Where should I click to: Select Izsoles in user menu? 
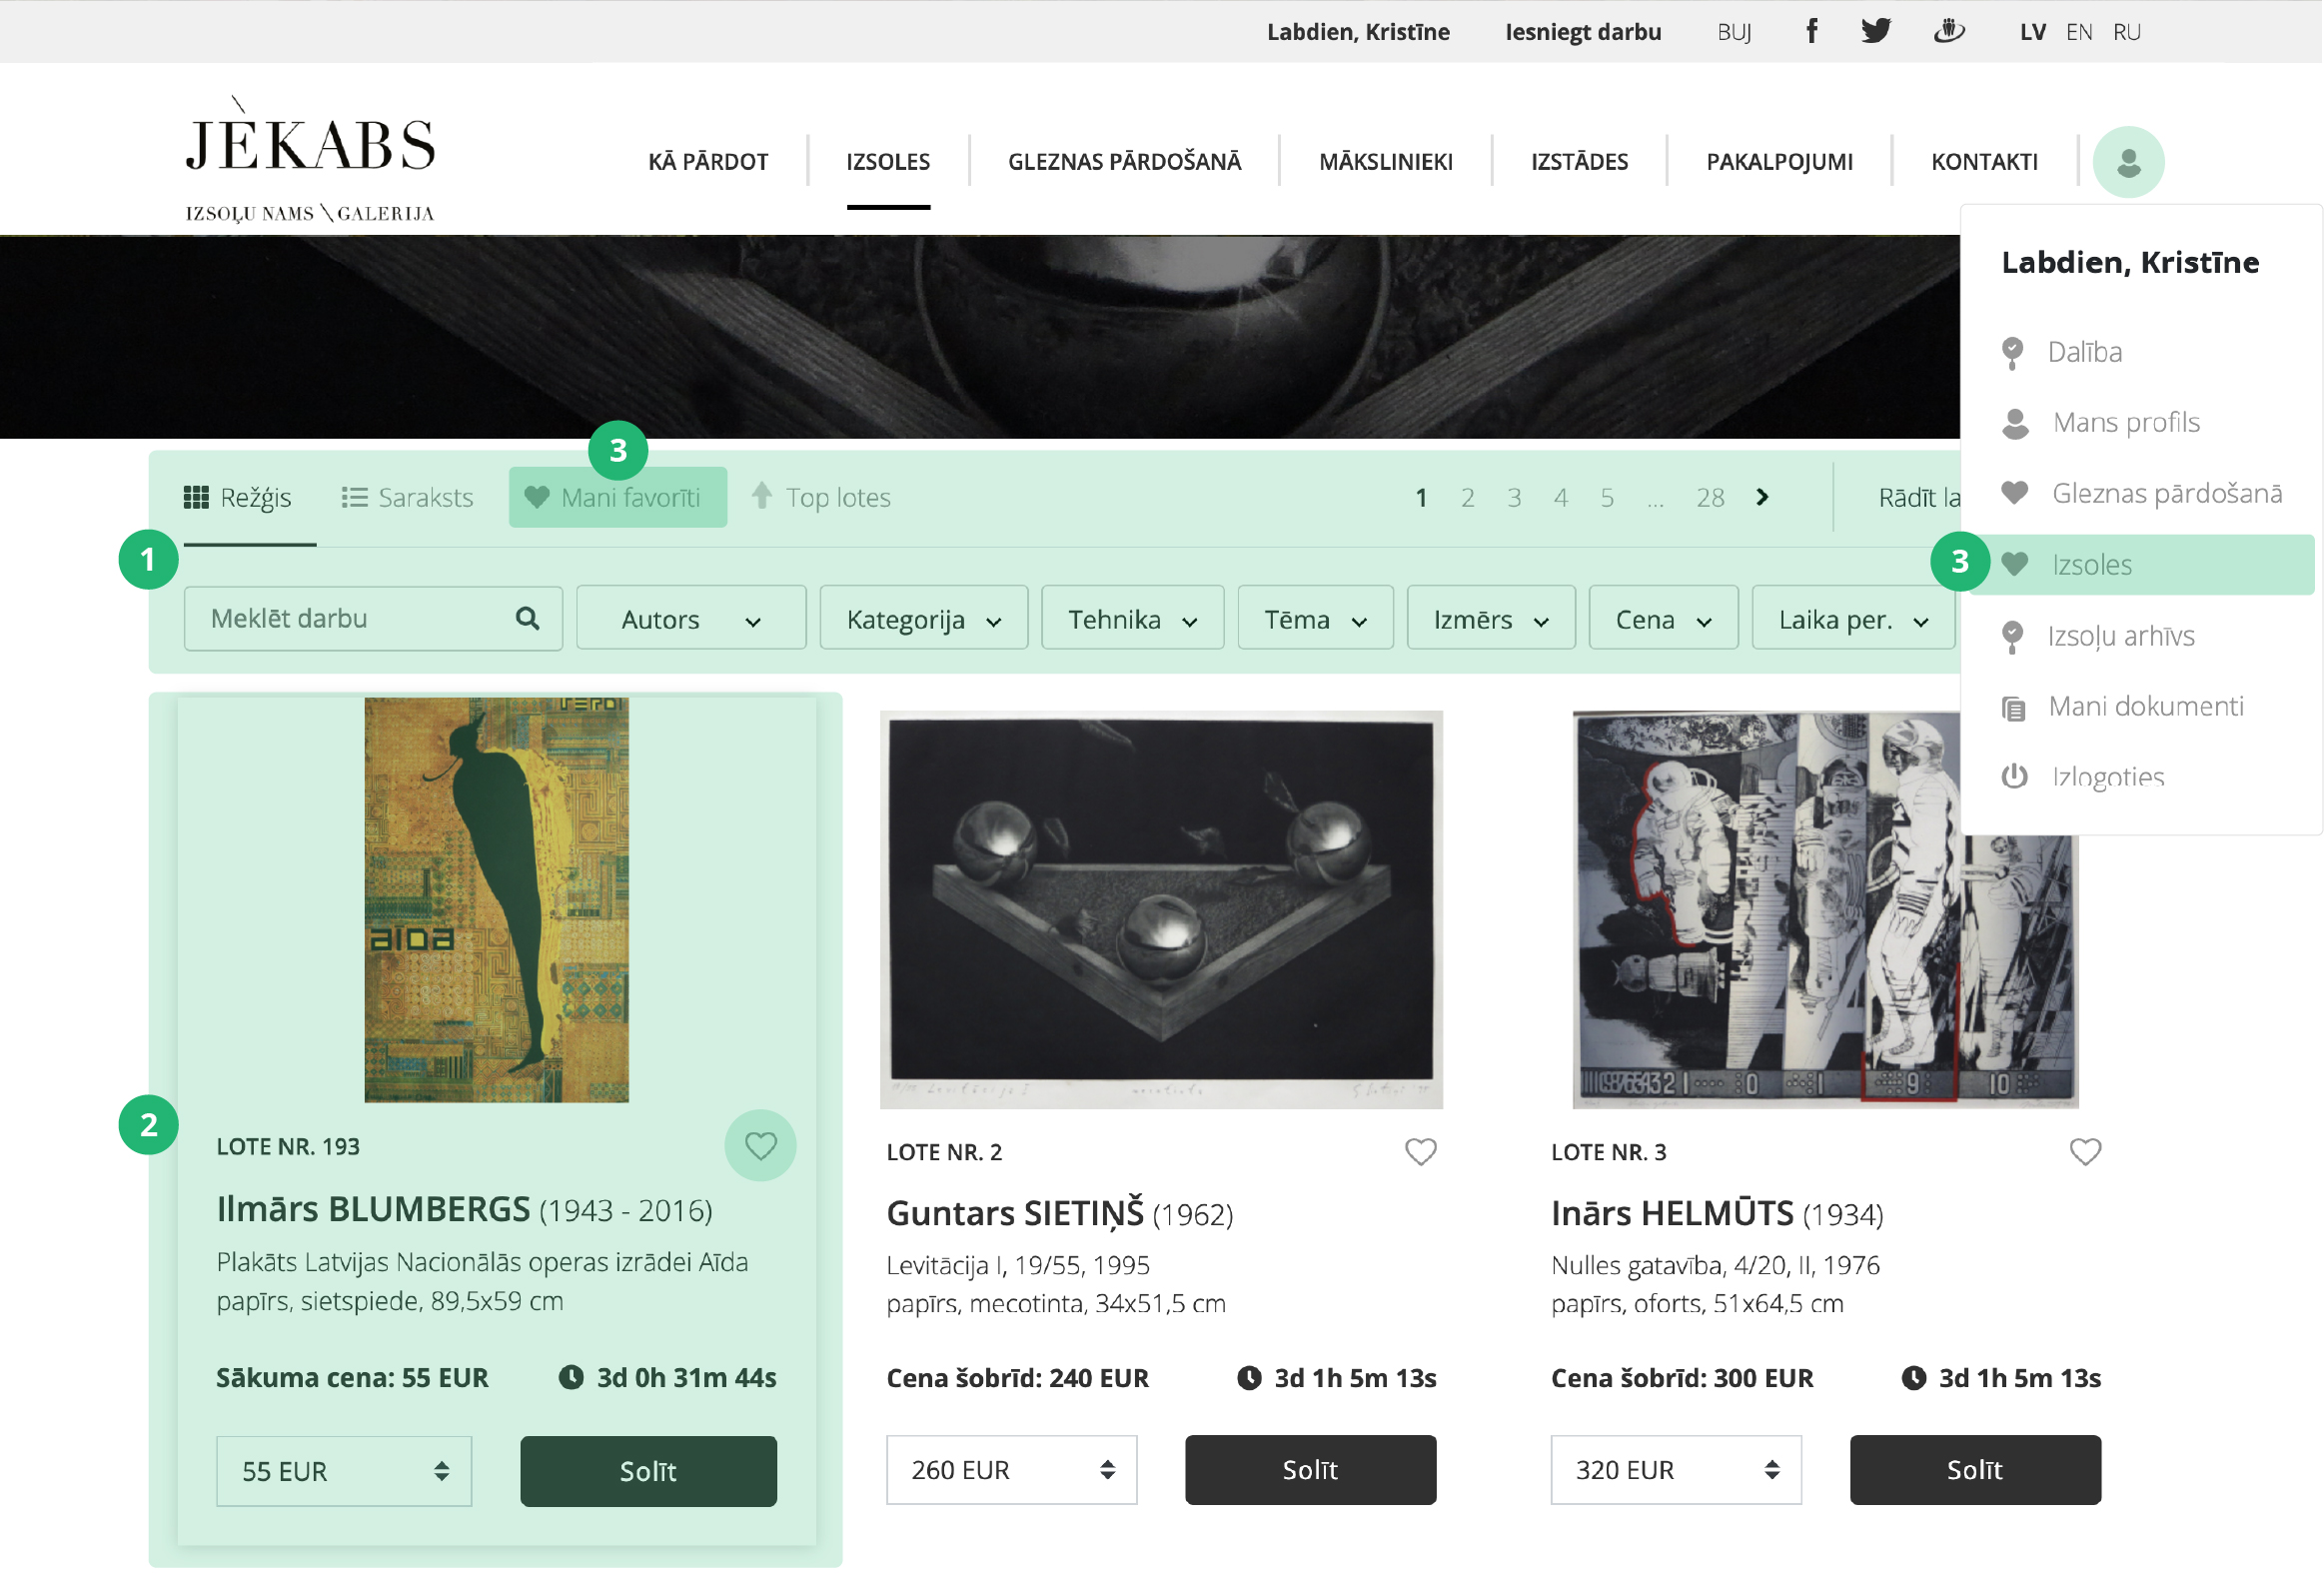coord(2140,565)
